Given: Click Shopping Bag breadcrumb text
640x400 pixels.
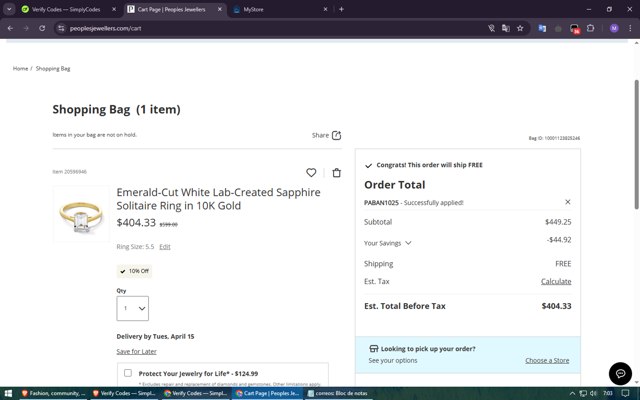Looking at the screenshot, I should (53, 69).
